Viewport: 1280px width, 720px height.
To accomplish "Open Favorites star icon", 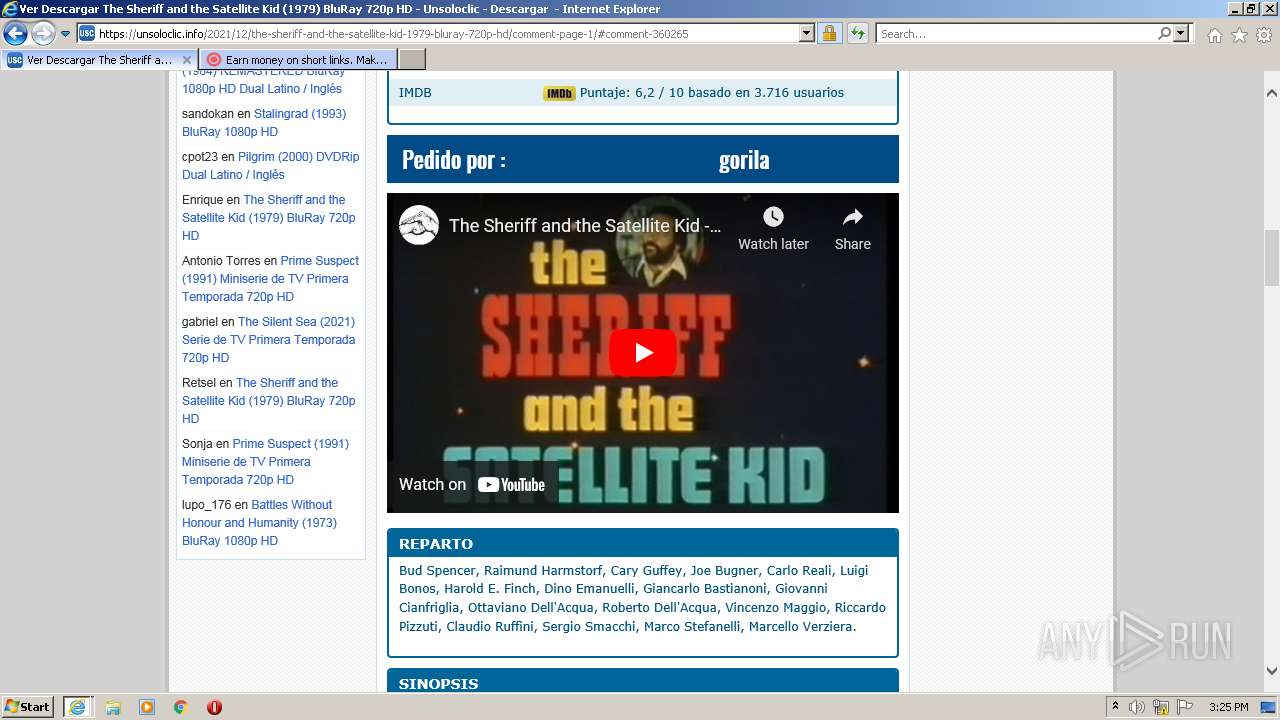I will coord(1239,35).
